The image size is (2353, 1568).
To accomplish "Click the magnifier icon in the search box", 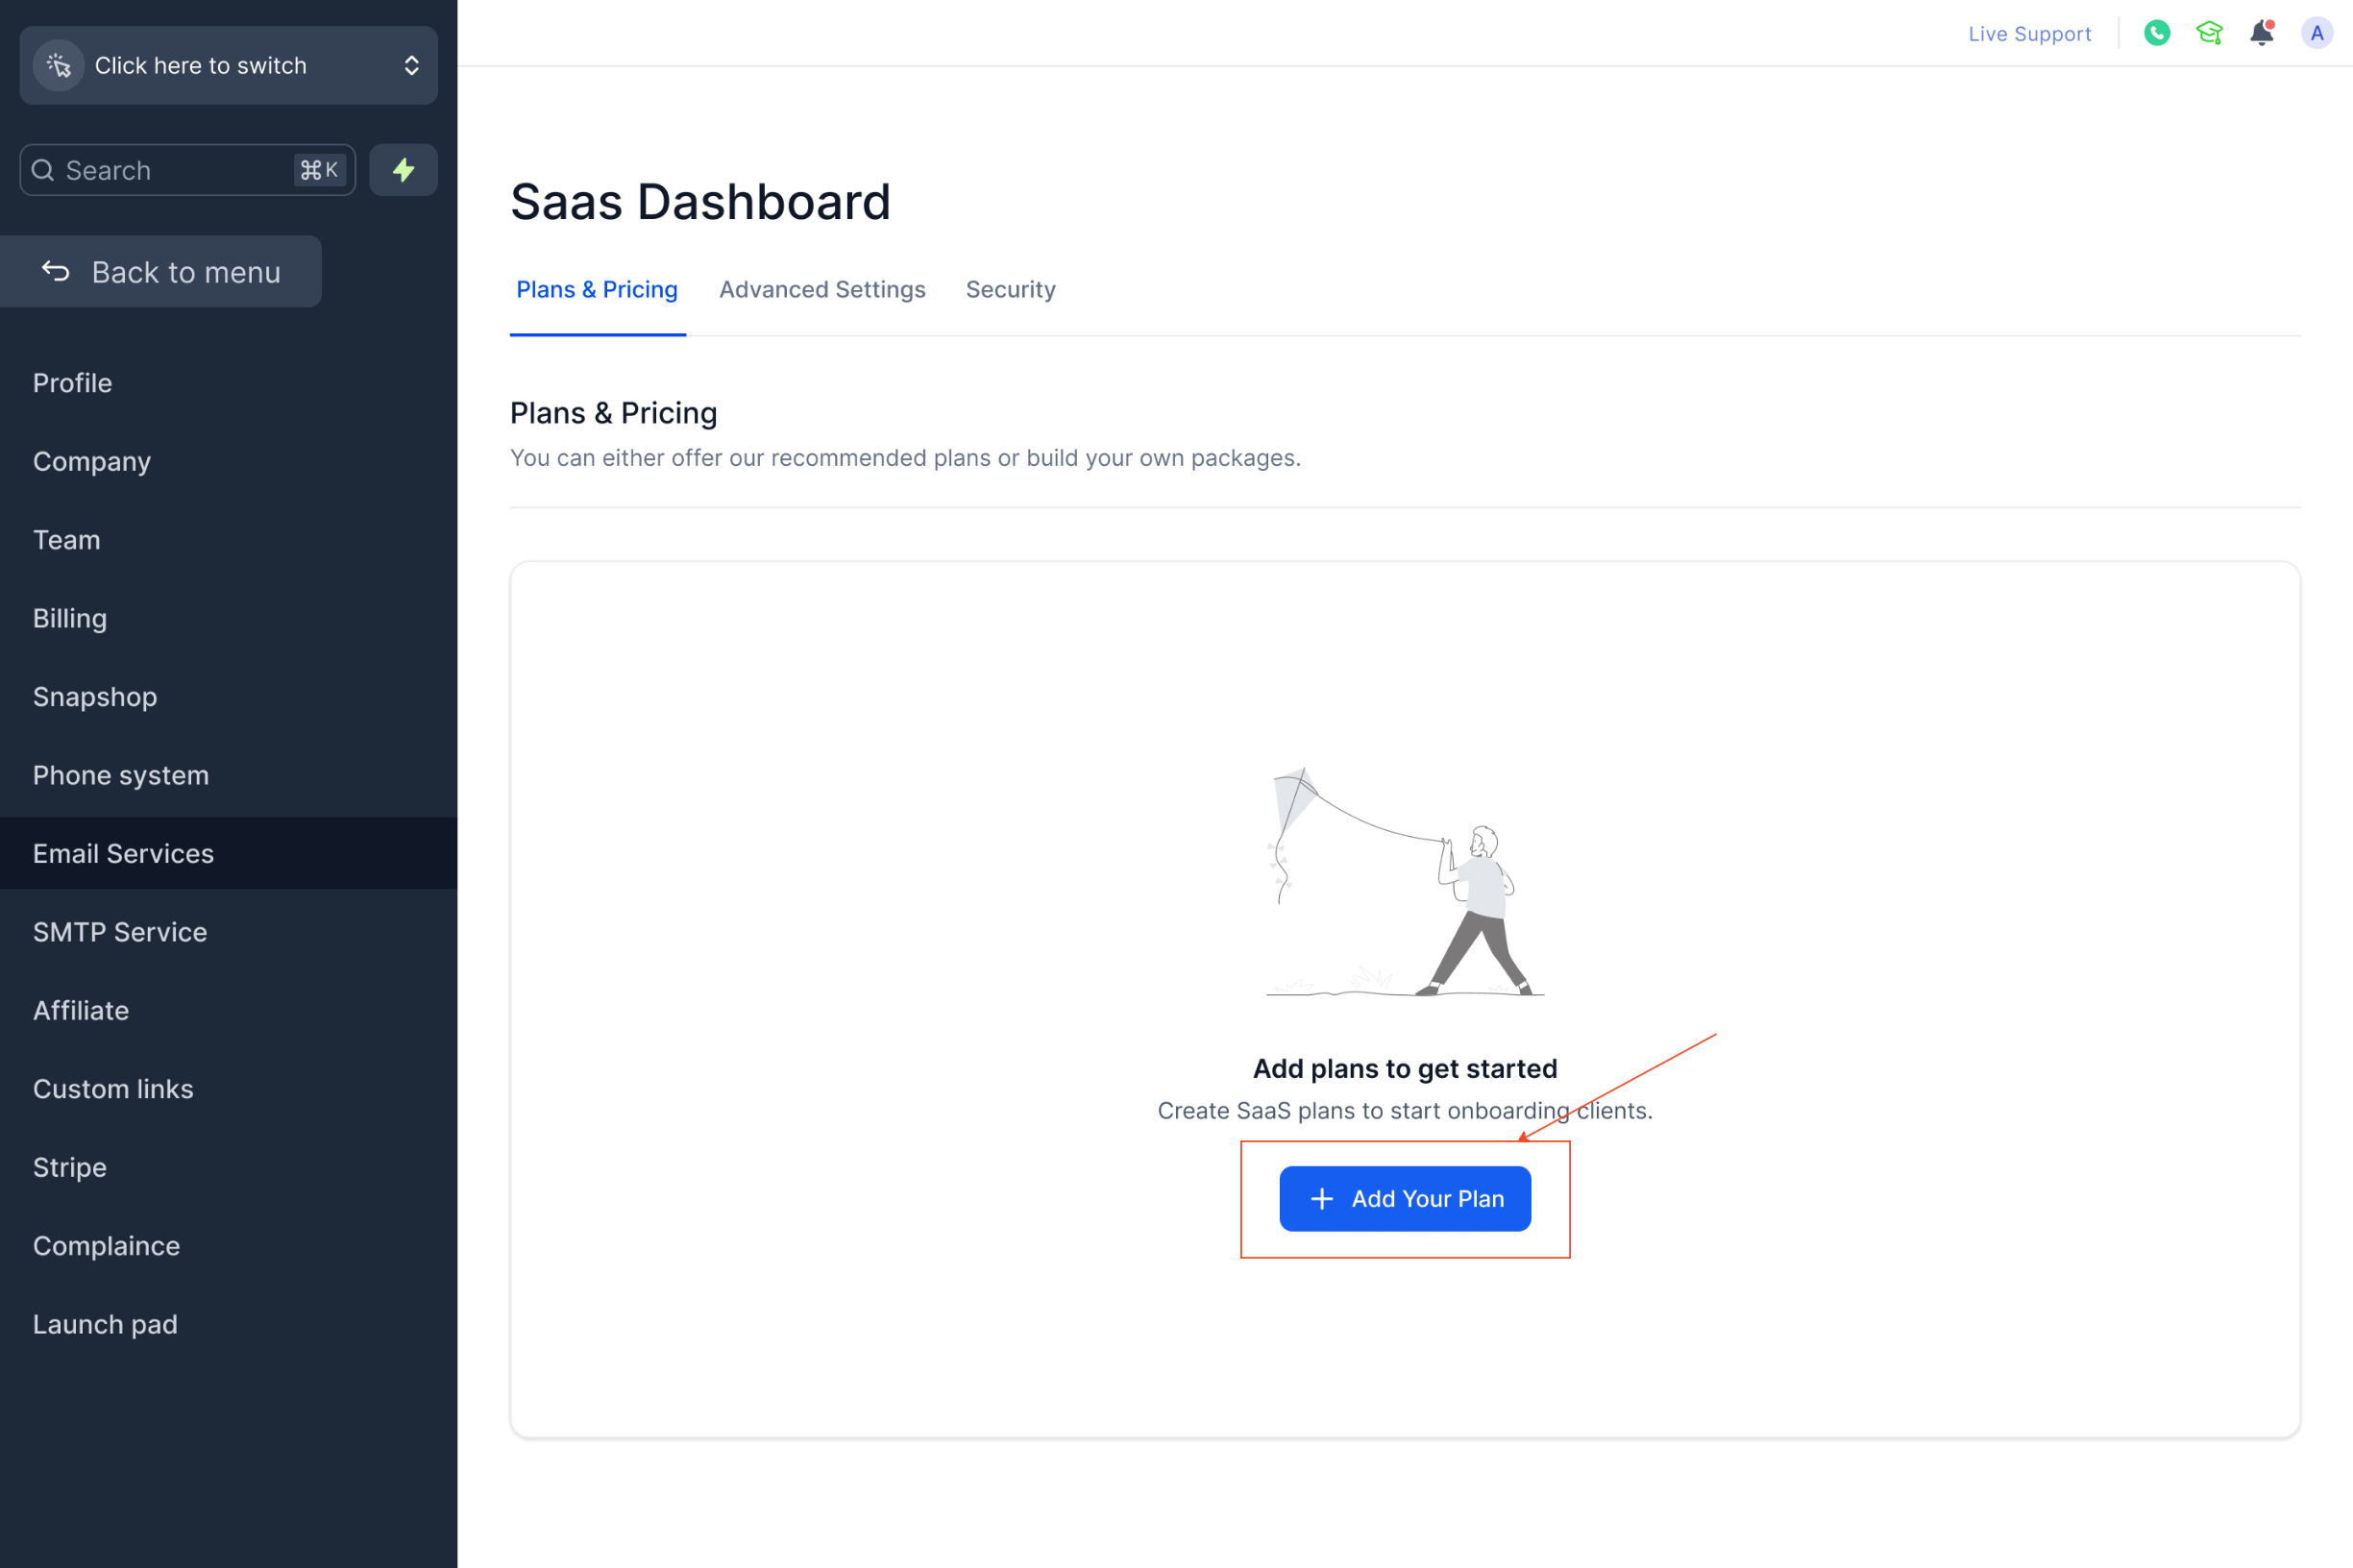I will pos(43,170).
